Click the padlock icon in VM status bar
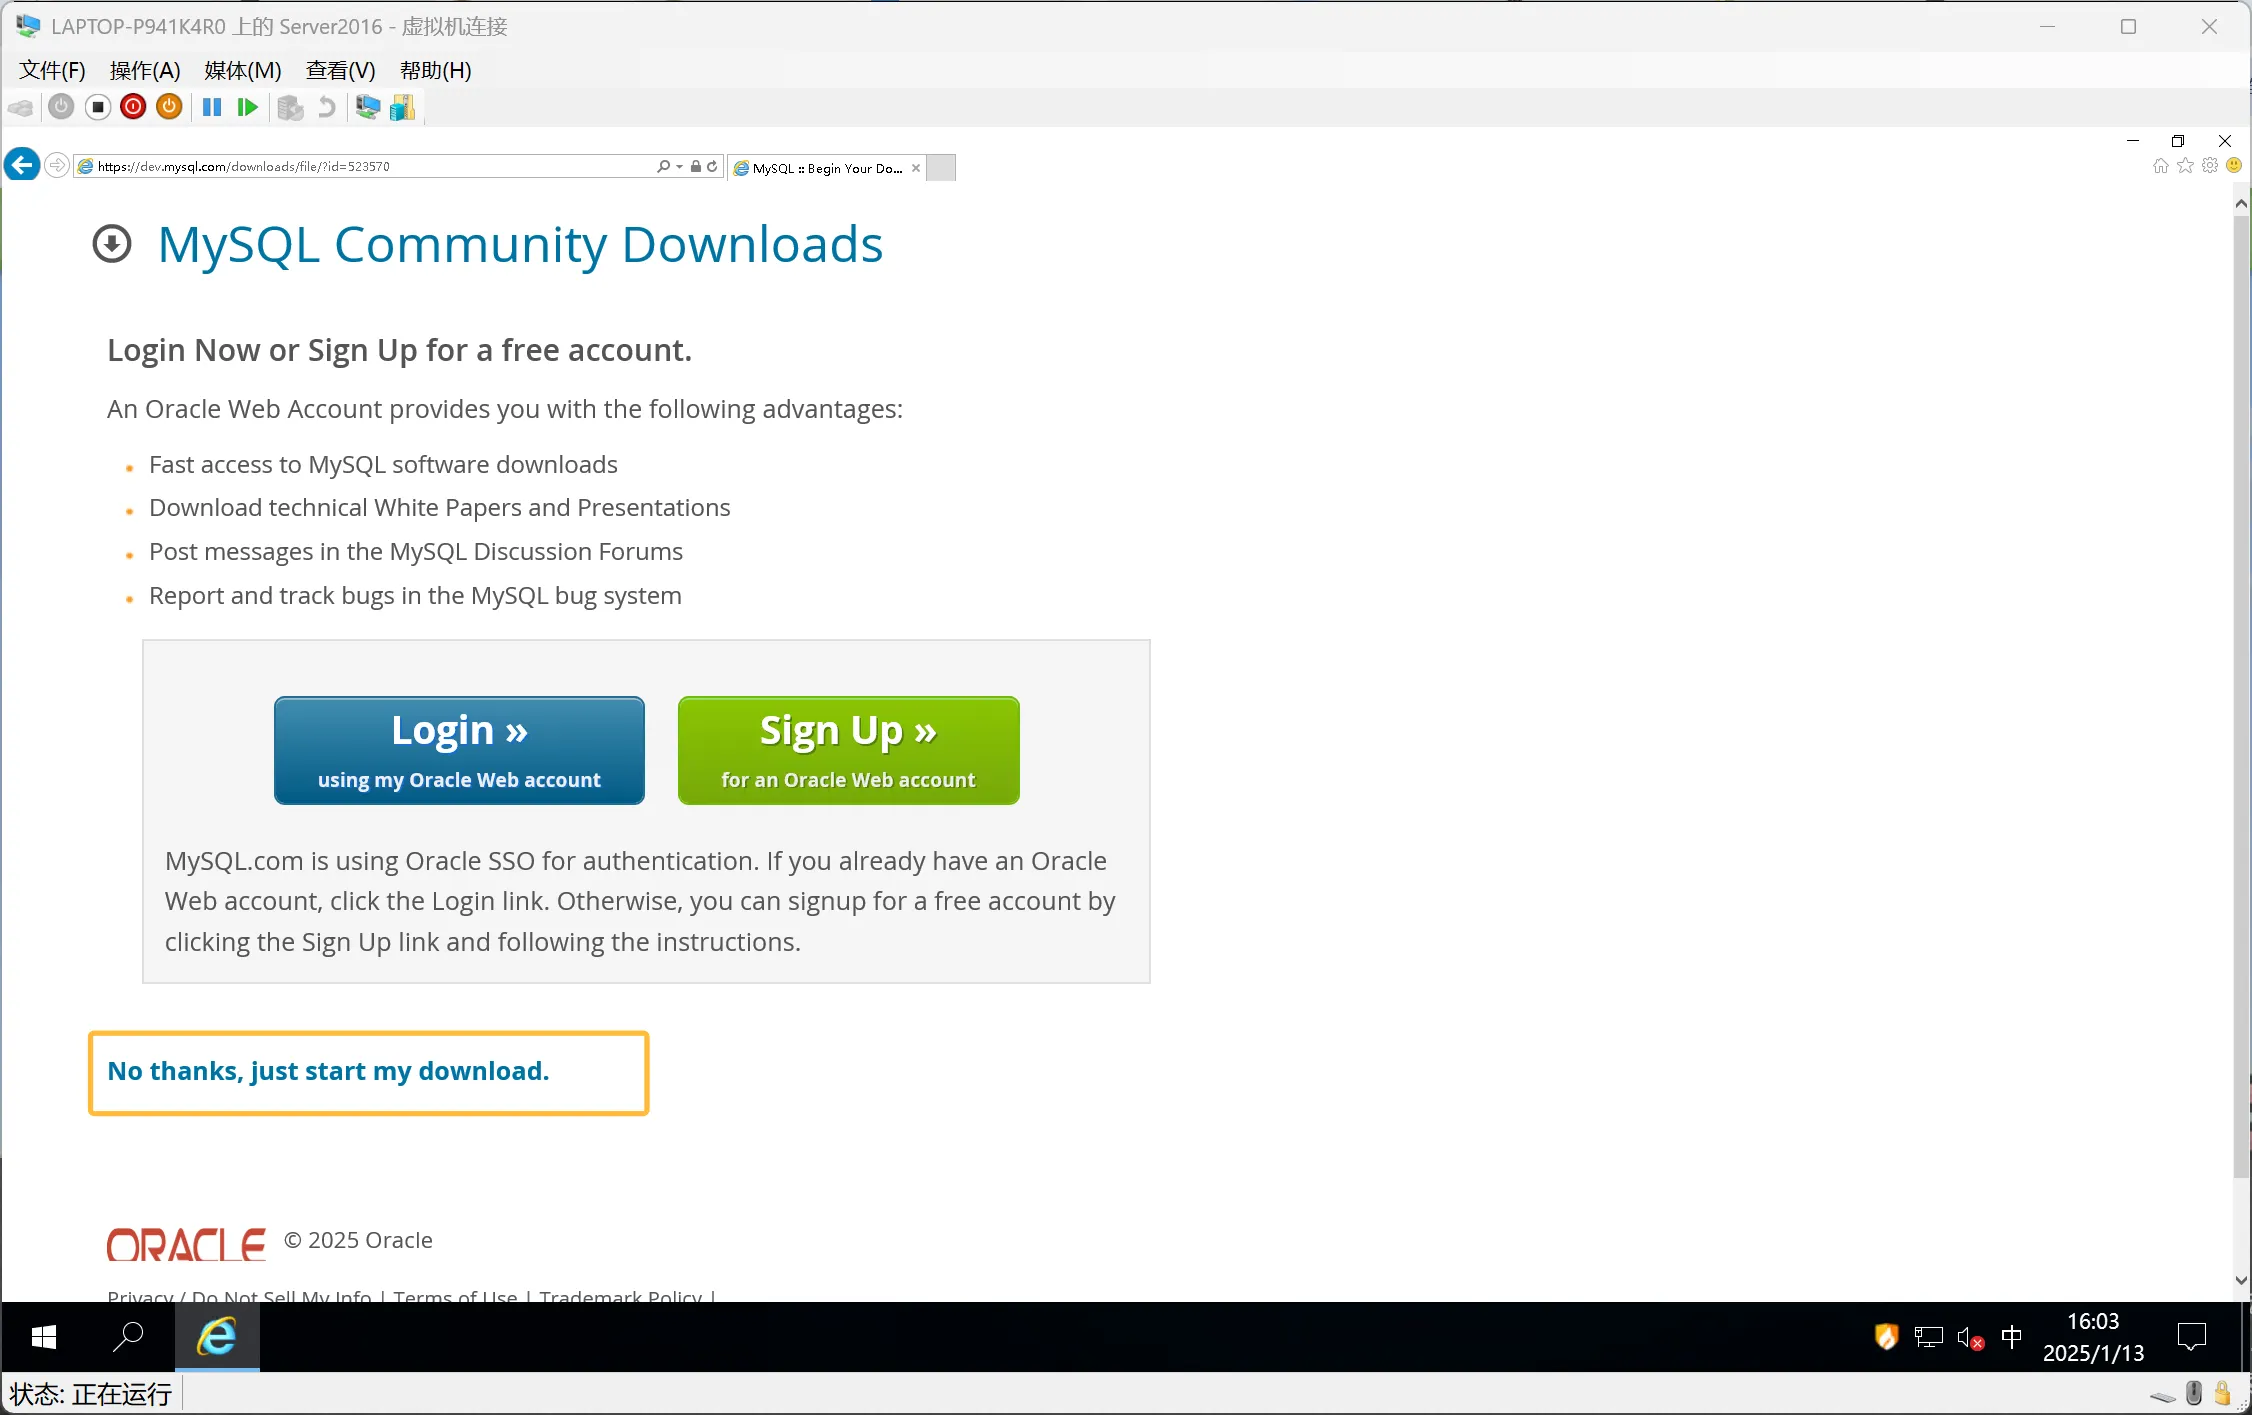This screenshot has height=1415, width=2252. click(x=2223, y=1394)
